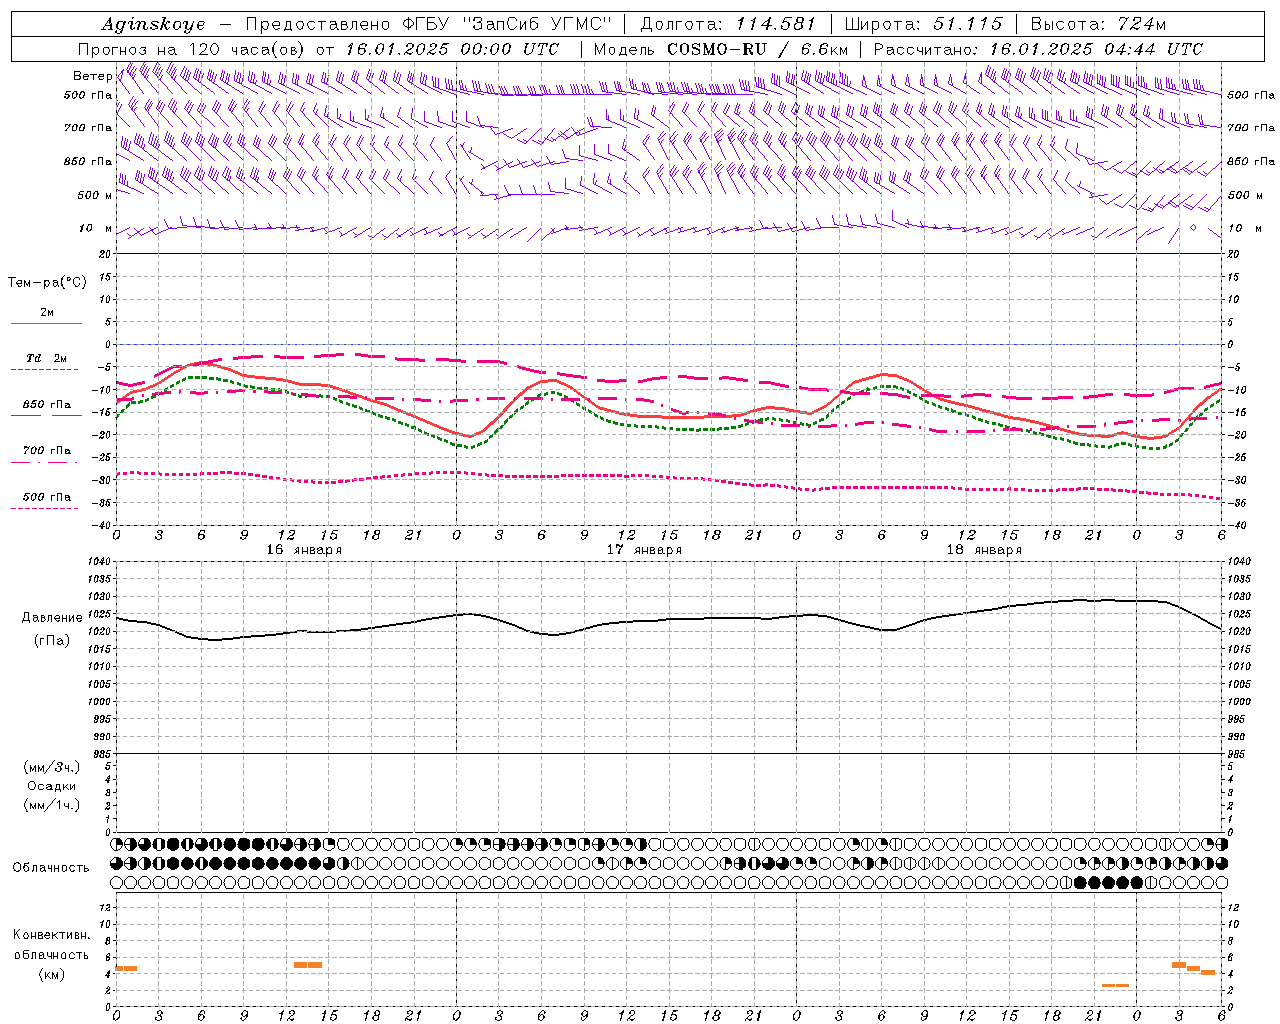
Task: Click the Модель COSMO-RU / 6.6км label
Action: pyautogui.click(x=720, y=49)
